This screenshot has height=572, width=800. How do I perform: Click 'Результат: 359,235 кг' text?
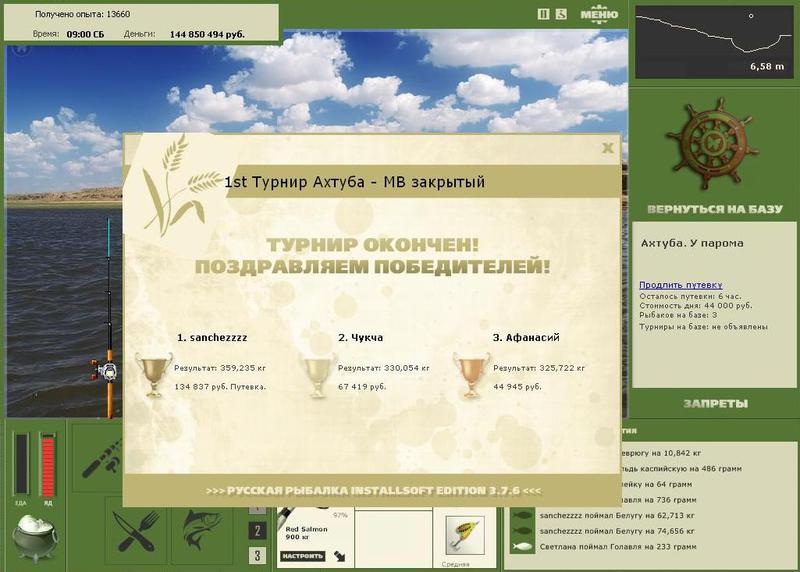[x=220, y=368]
